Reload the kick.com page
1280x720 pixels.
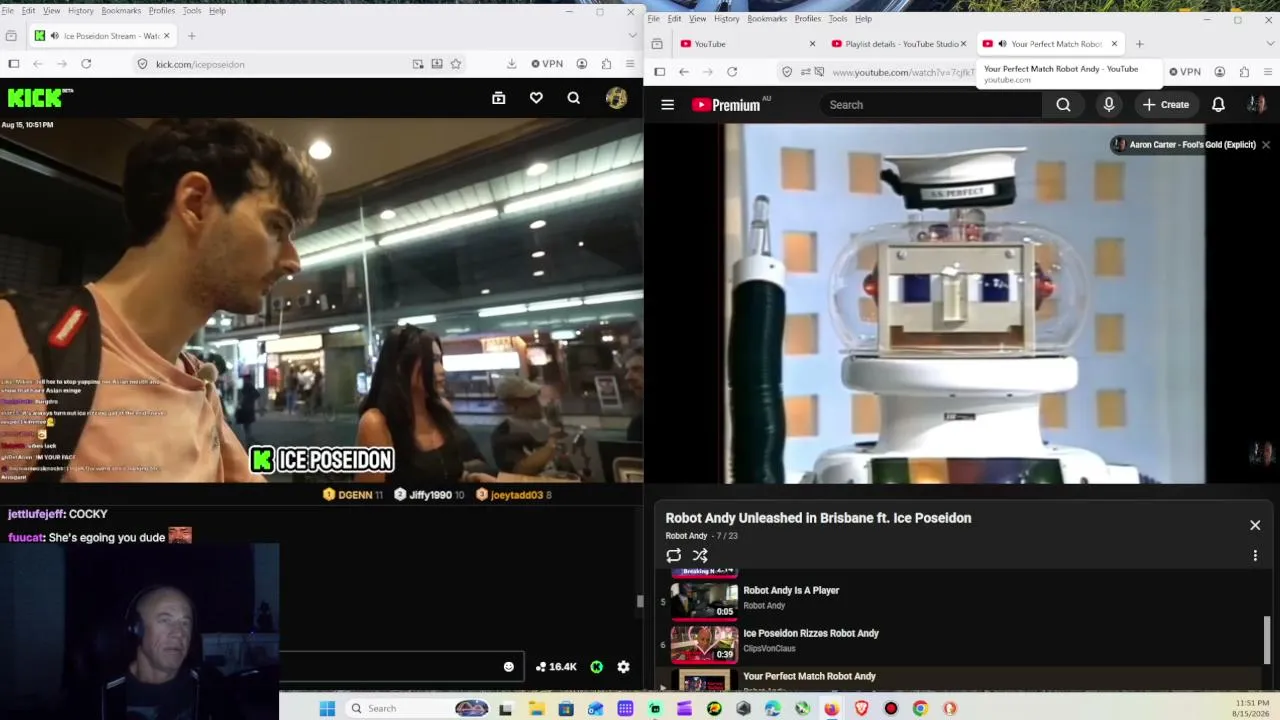(86, 64)
